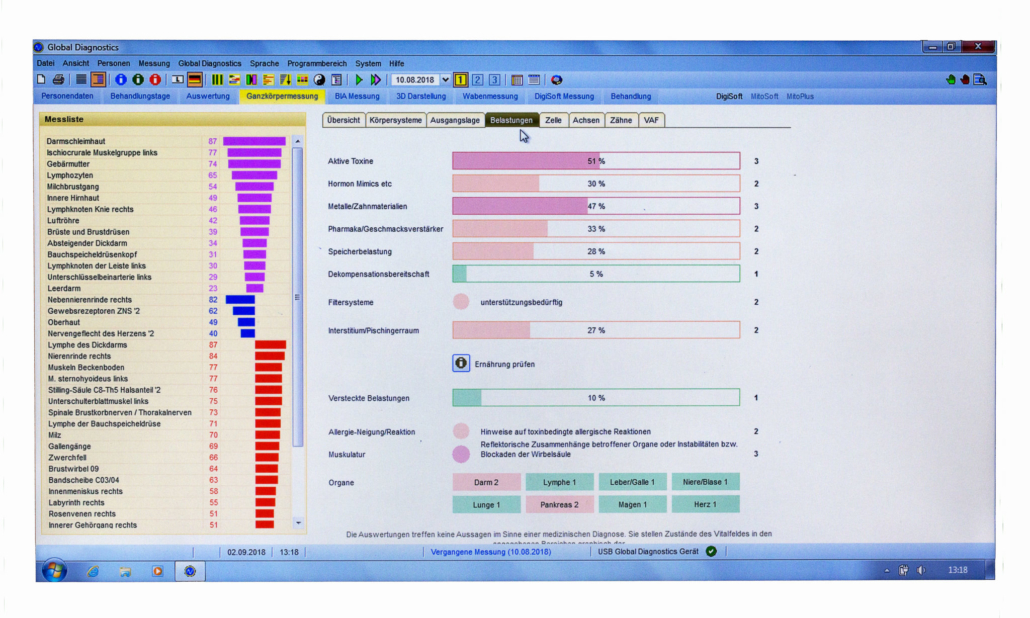Screen dimensions: 1030x618
Task: Click the yellow arrow down sort icon
Action: pyautogui.click(x=285, y=79)
